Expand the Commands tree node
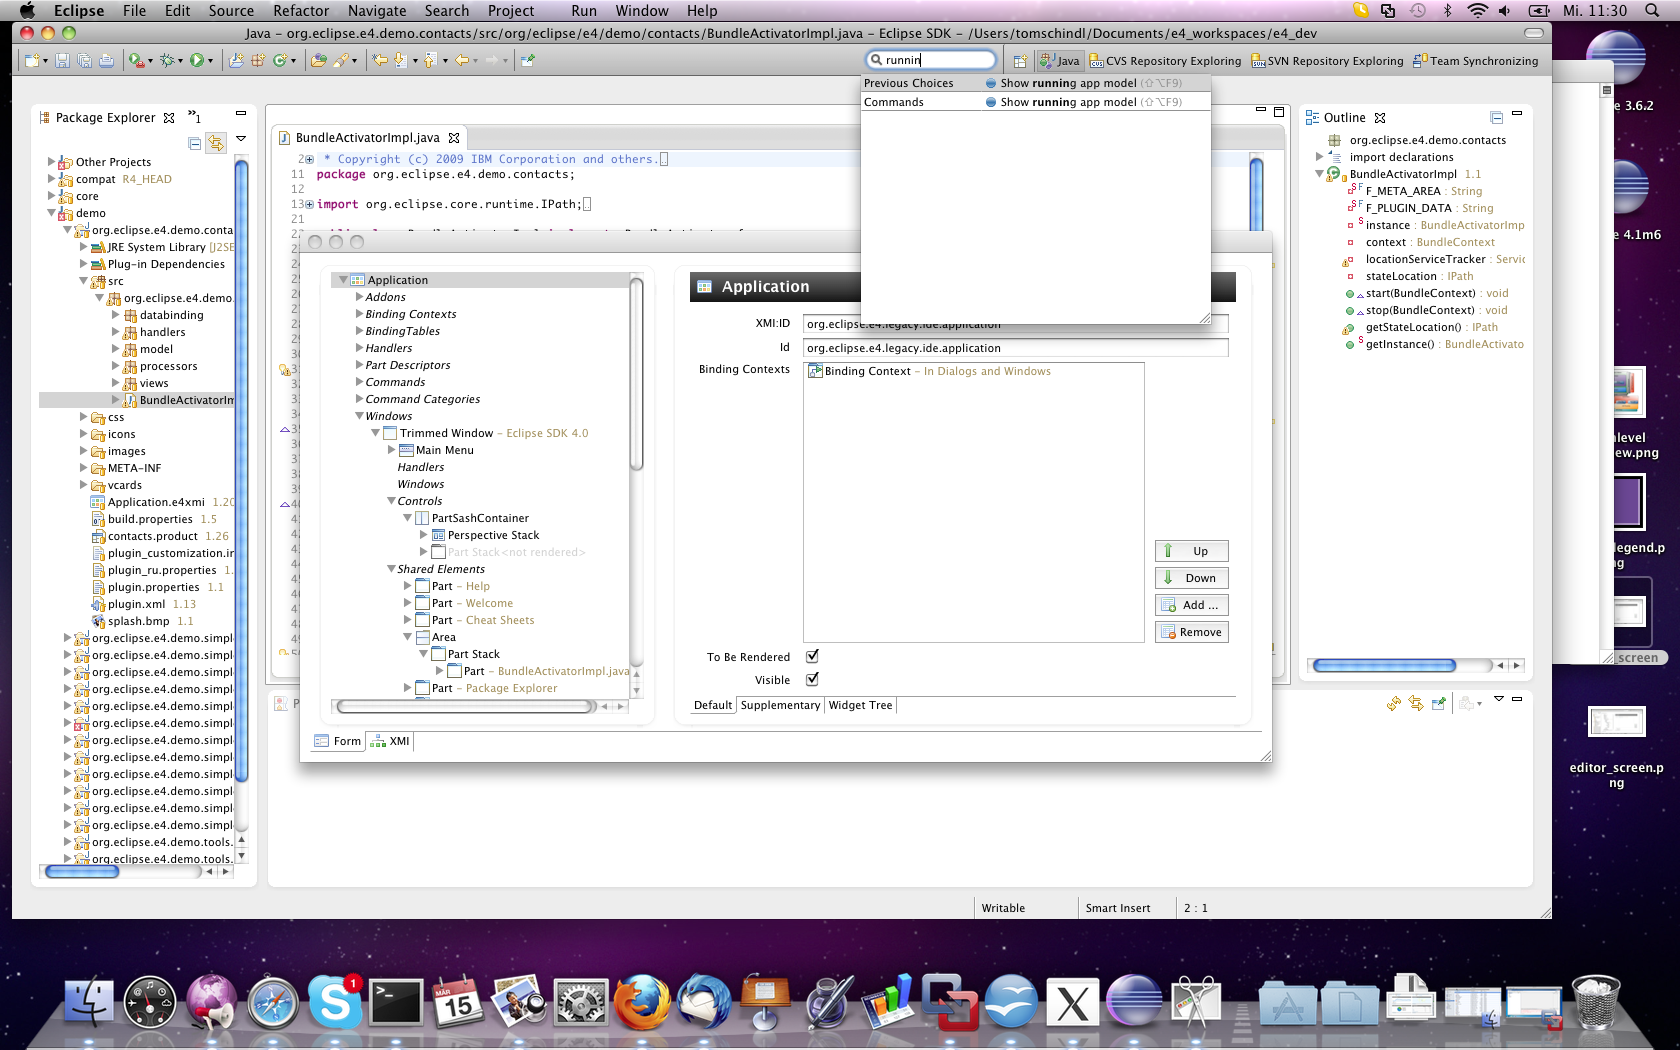This screenshot has height=1050, width=1680. 360,382
